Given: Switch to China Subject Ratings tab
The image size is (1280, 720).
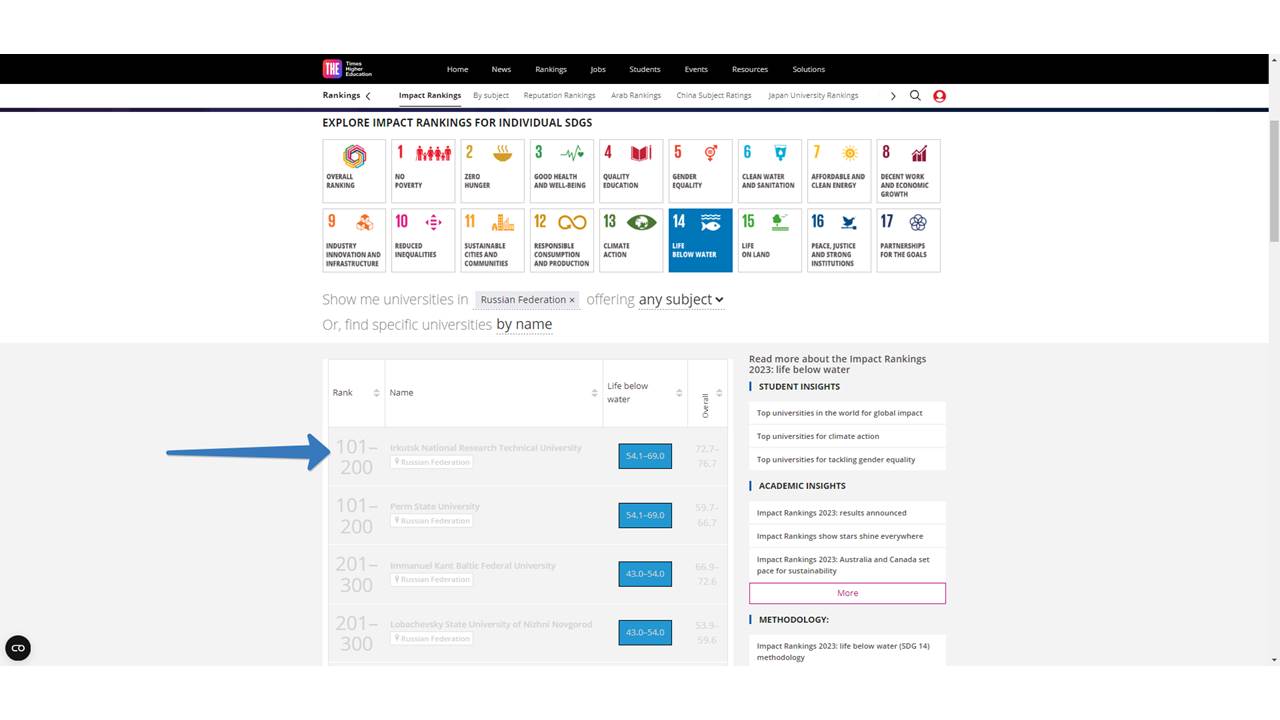Looking at the screenshot, I should click(714, 96).
